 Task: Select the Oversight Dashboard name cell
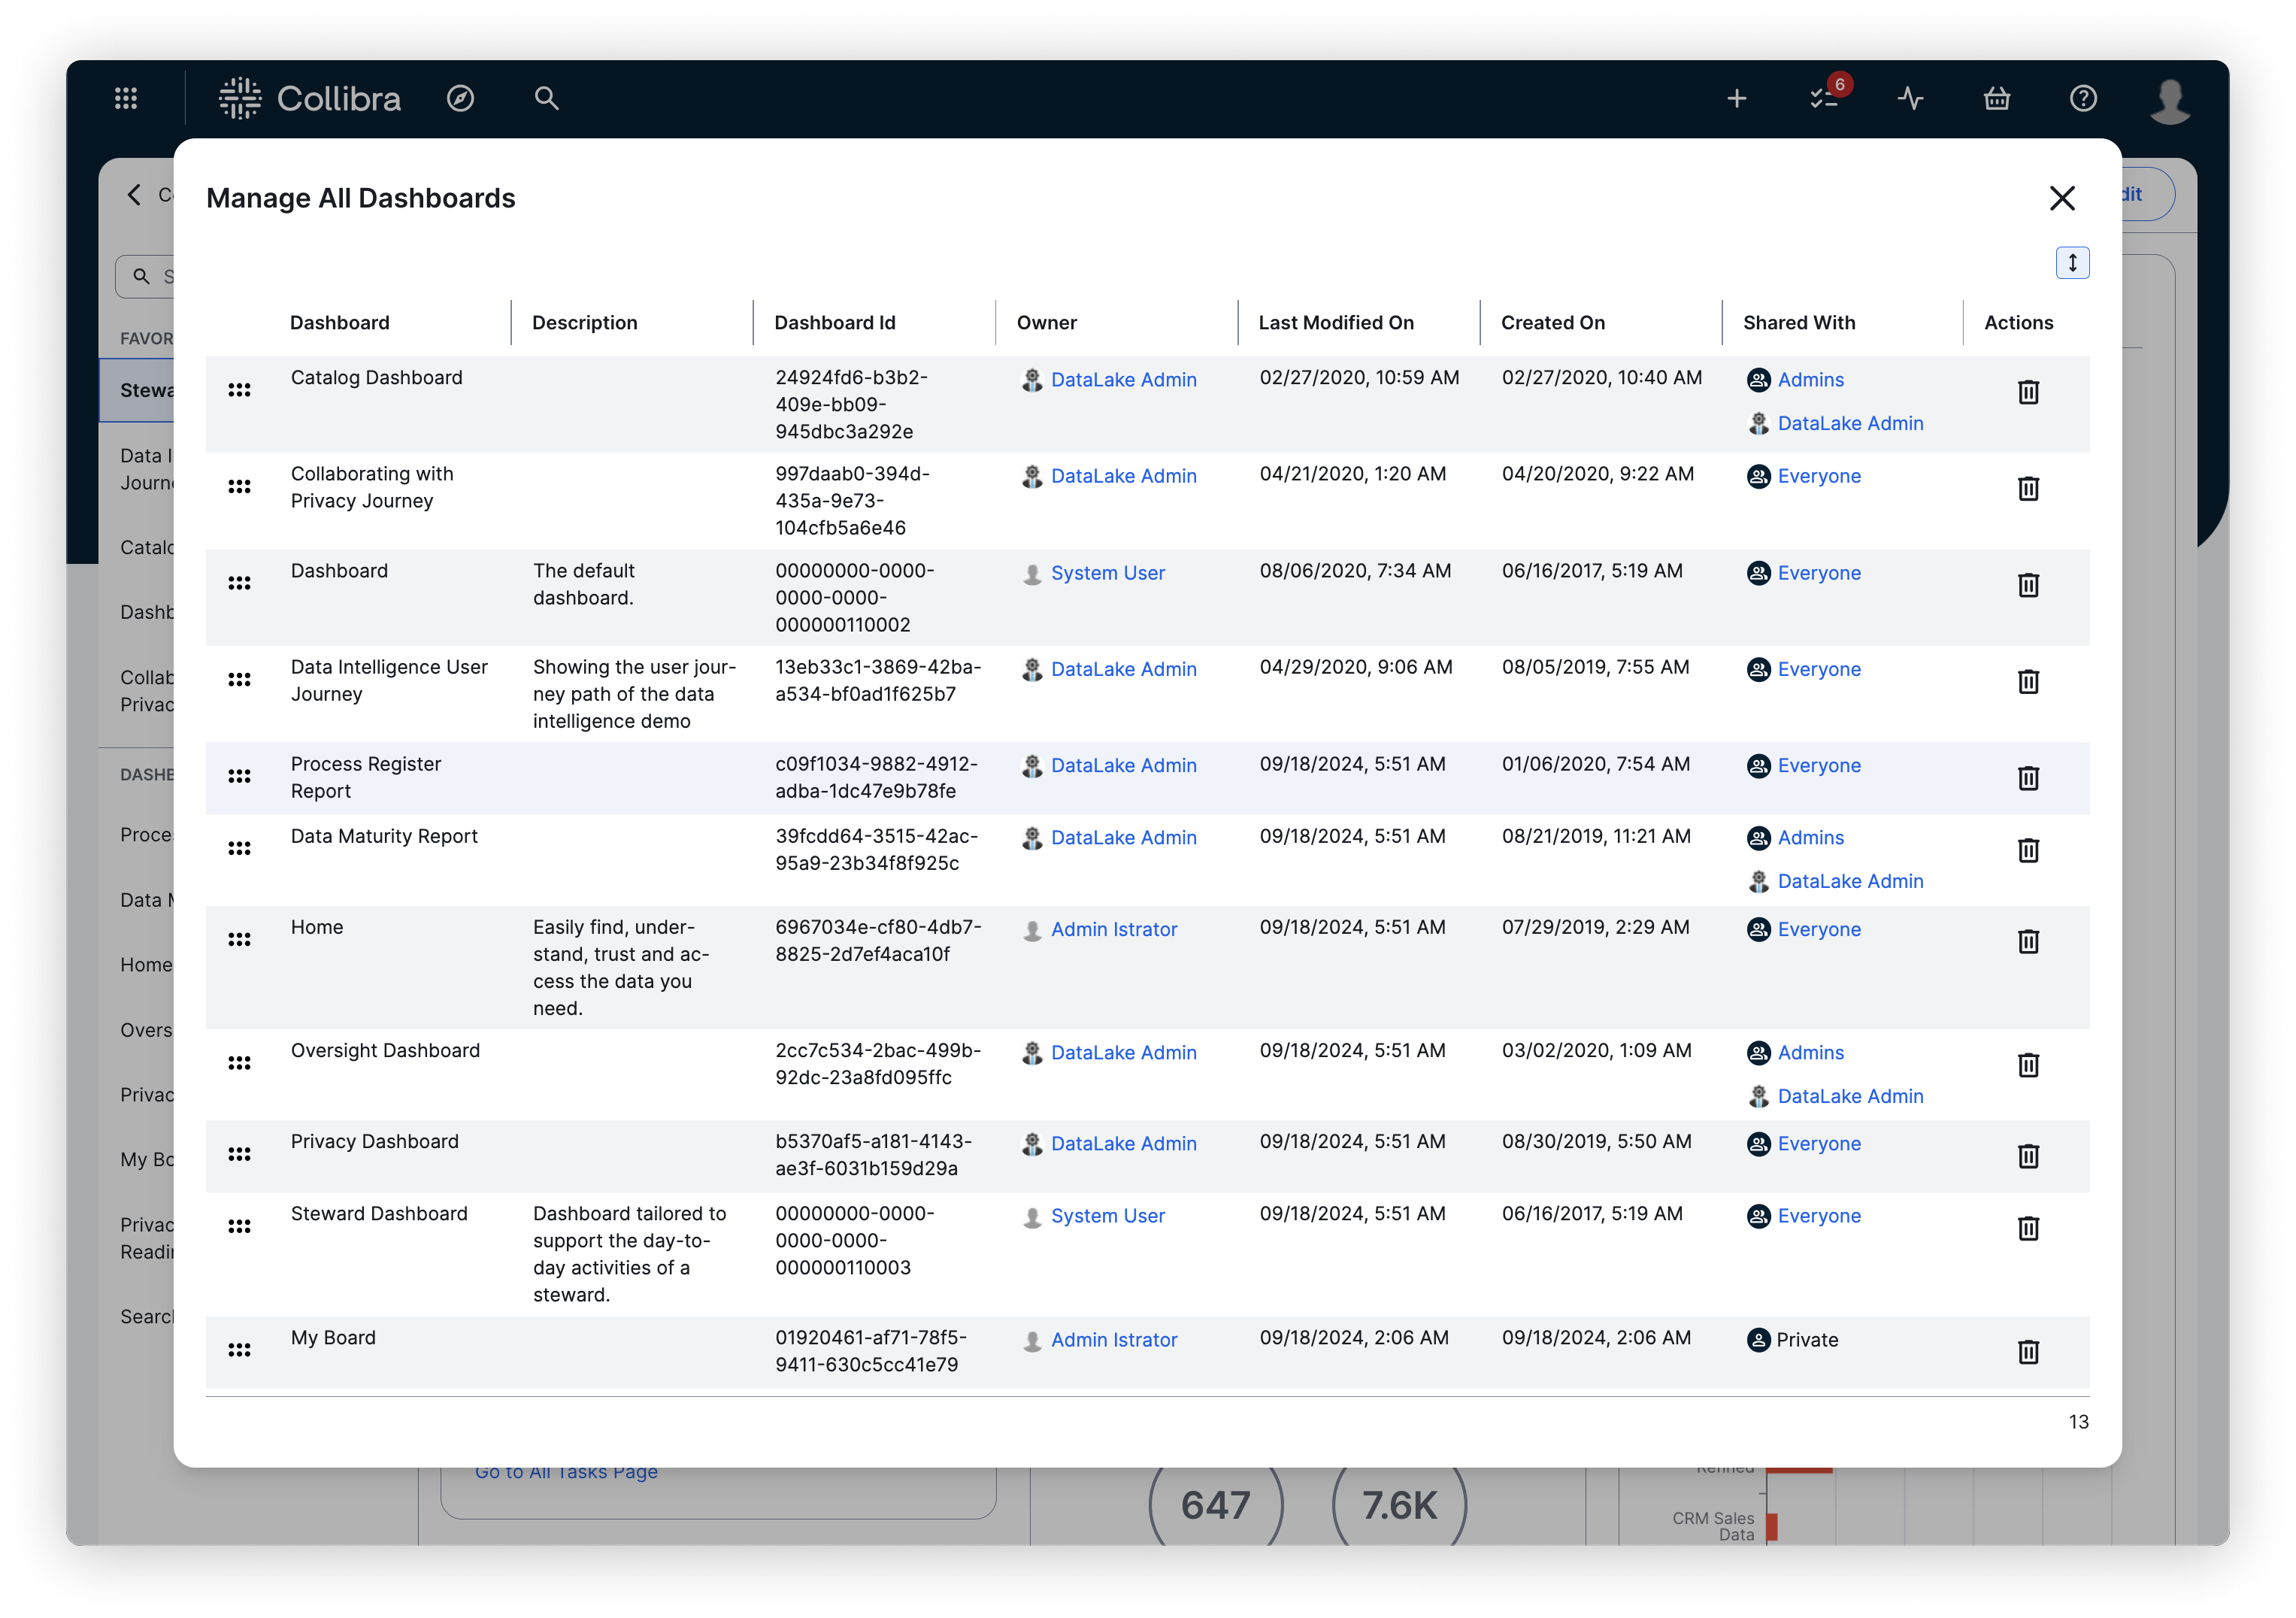[385, 1051]
